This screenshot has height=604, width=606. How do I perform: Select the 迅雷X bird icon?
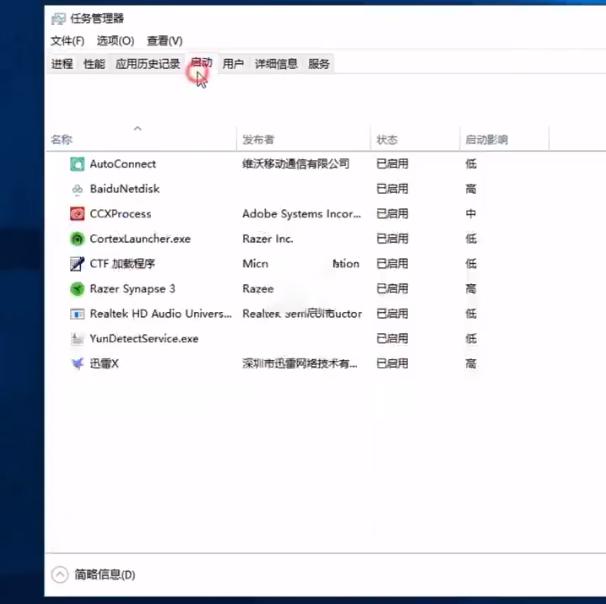pyautogui.click(x=77, y=363)
